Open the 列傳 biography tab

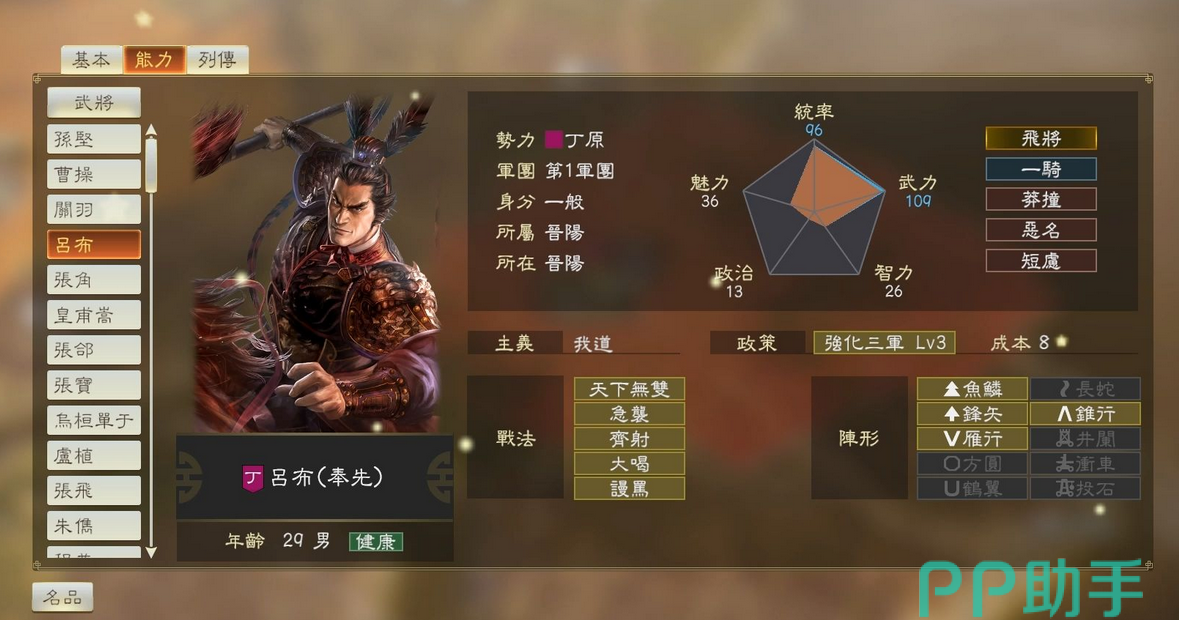point(217,59)
